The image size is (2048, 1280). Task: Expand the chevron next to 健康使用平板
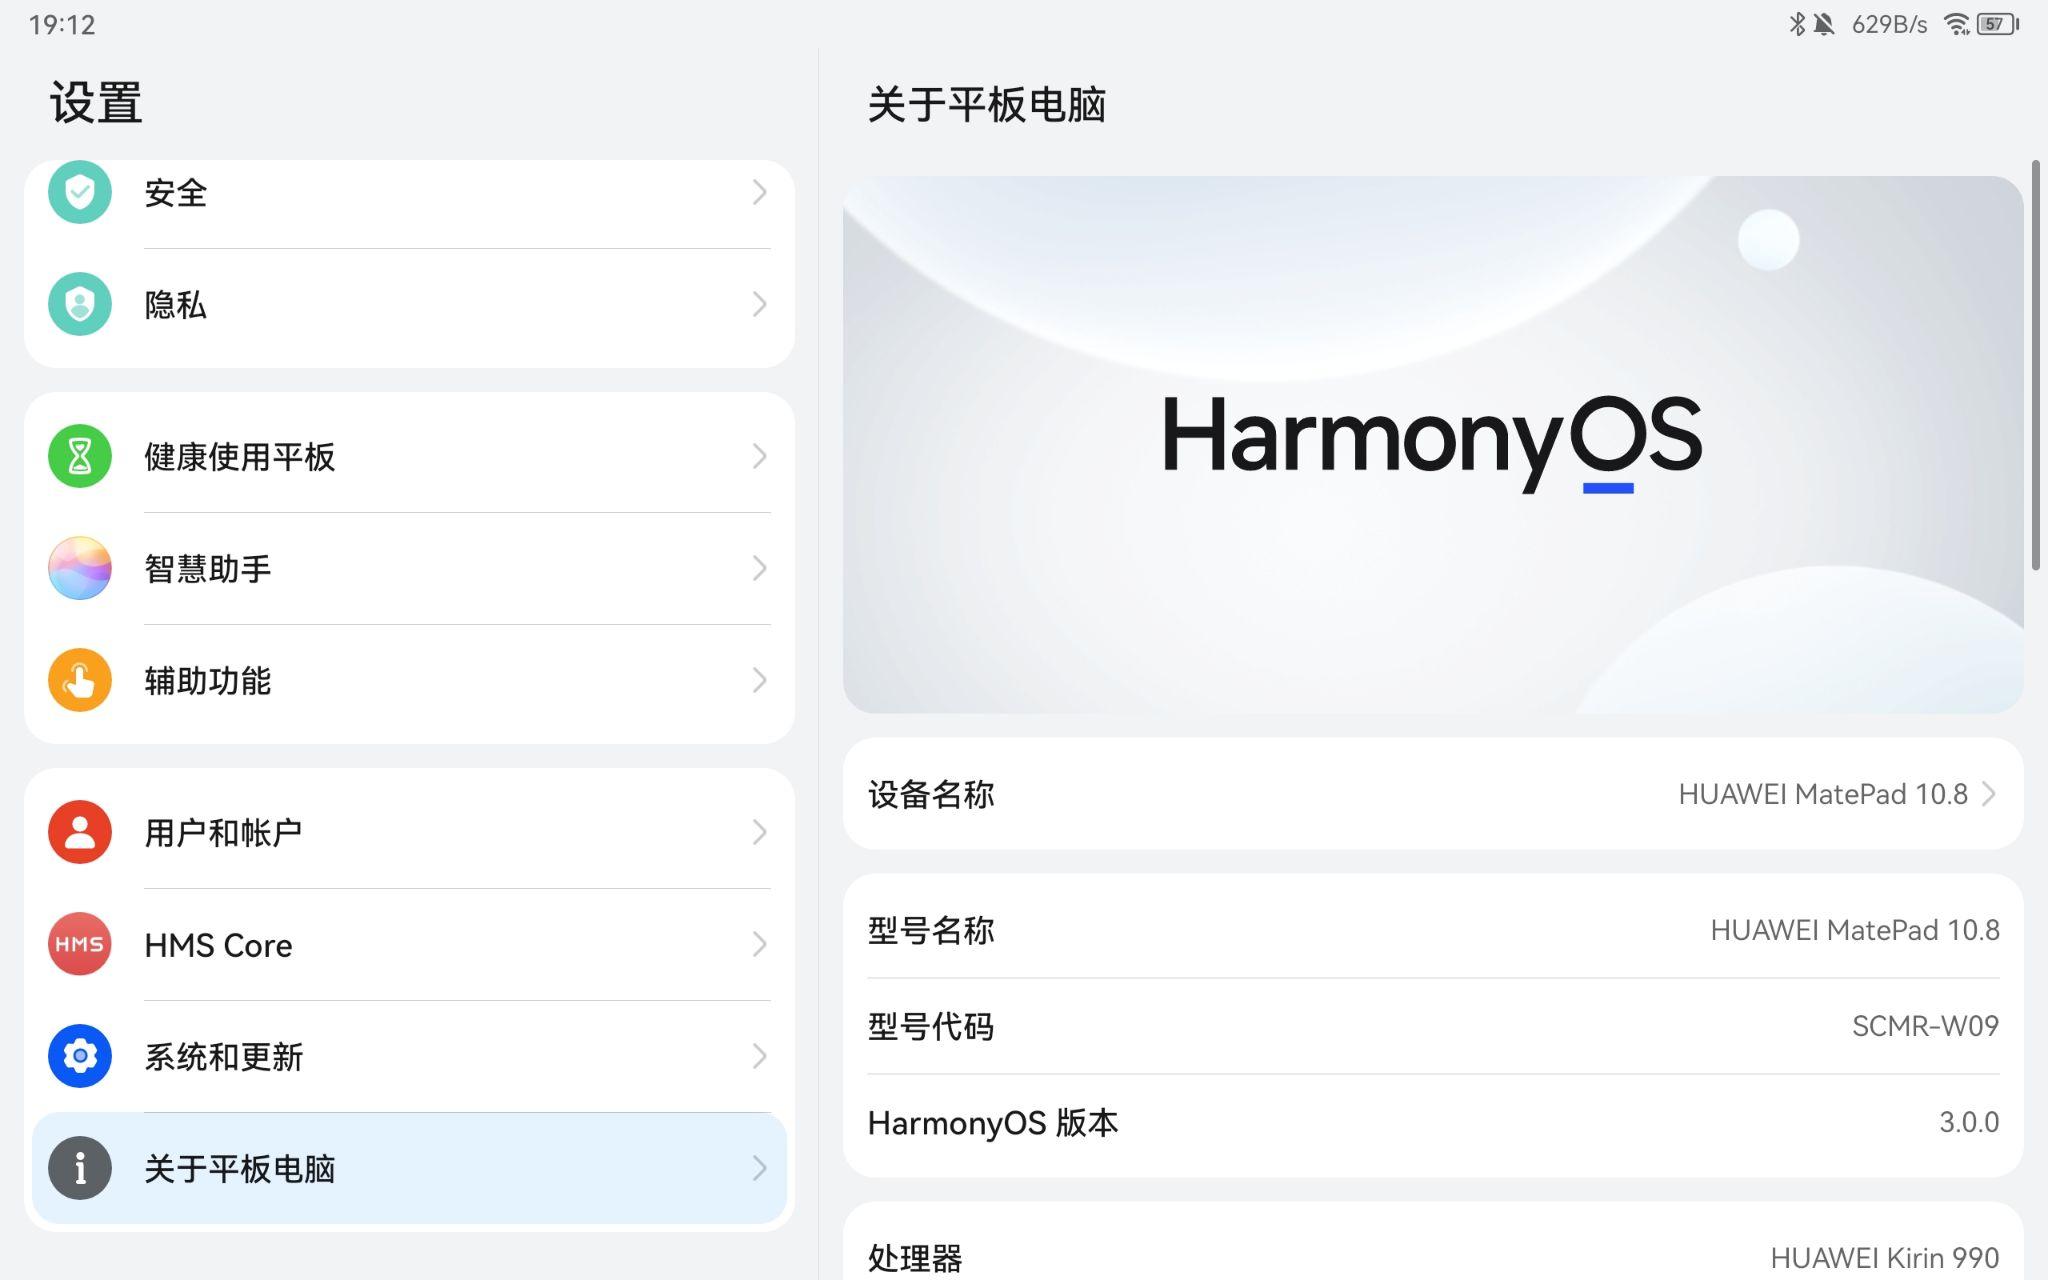[760, 456]
